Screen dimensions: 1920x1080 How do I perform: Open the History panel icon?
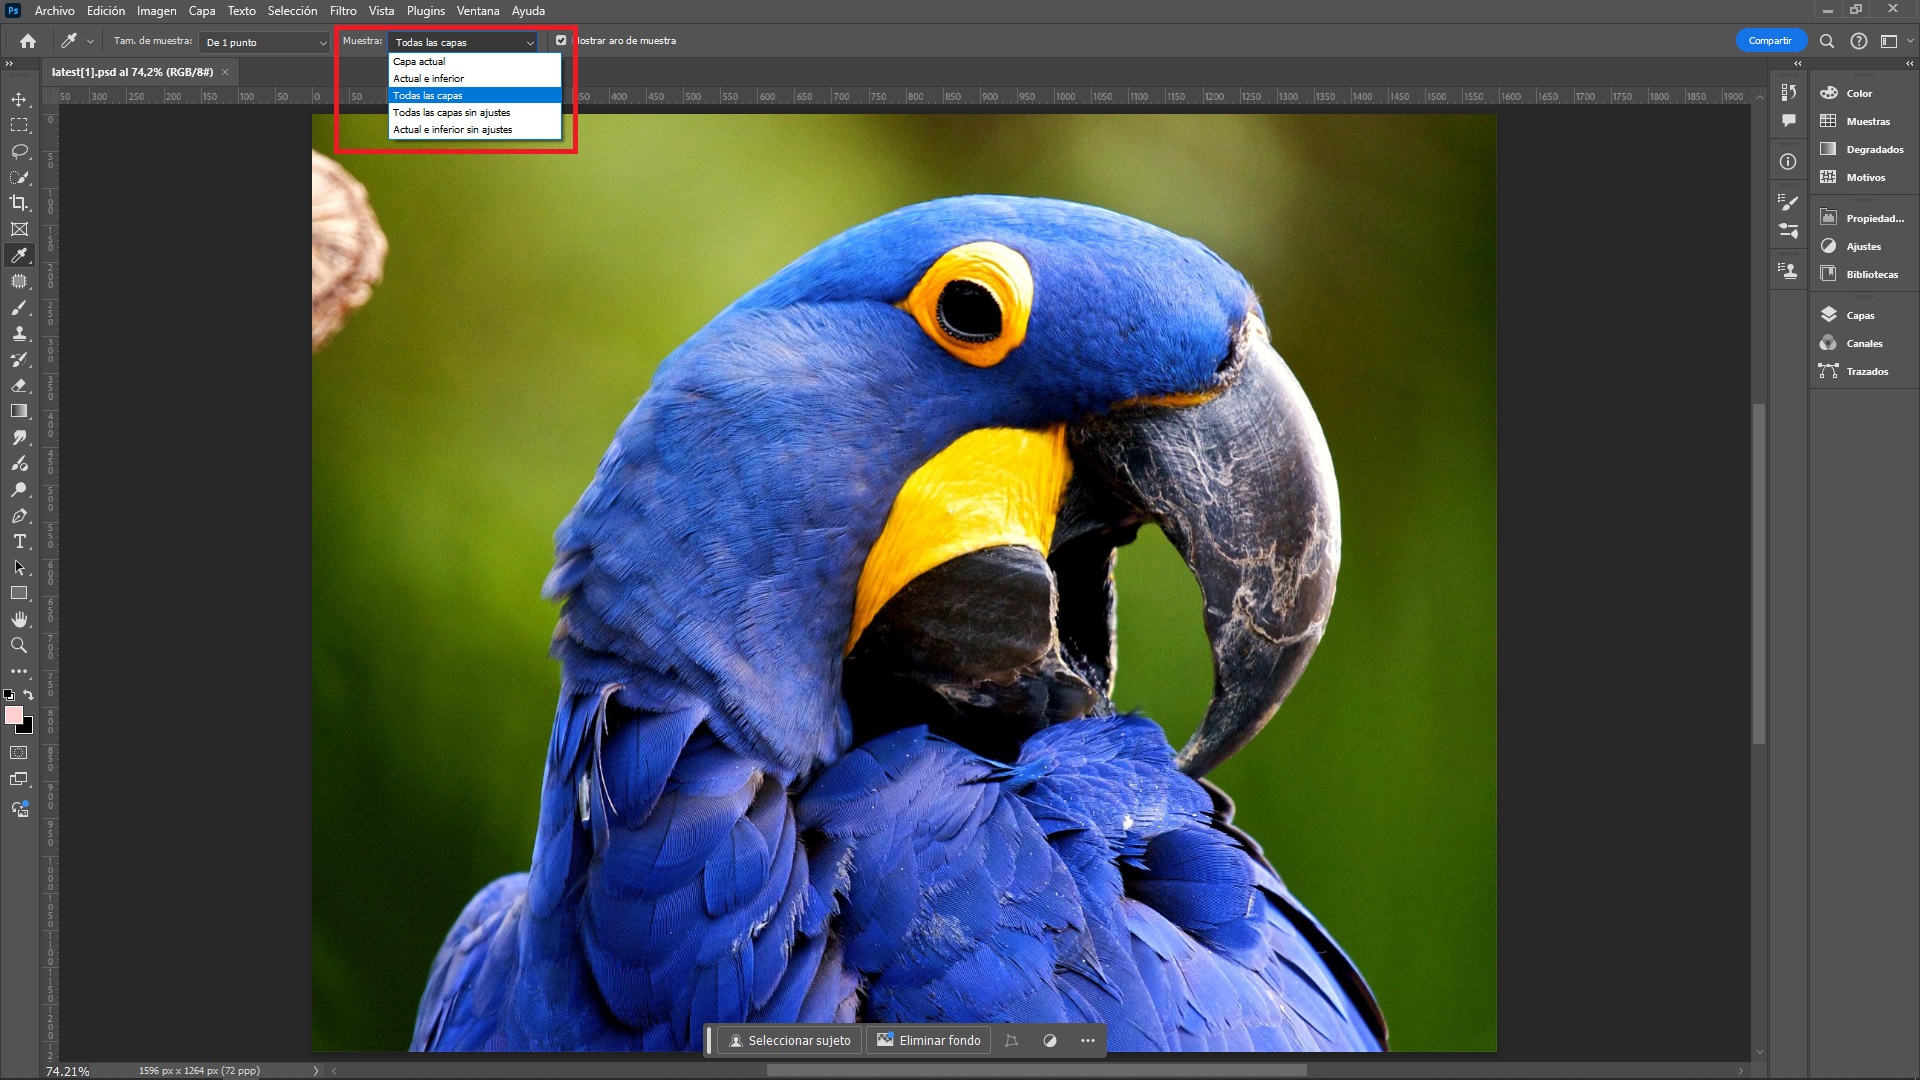1789,93
